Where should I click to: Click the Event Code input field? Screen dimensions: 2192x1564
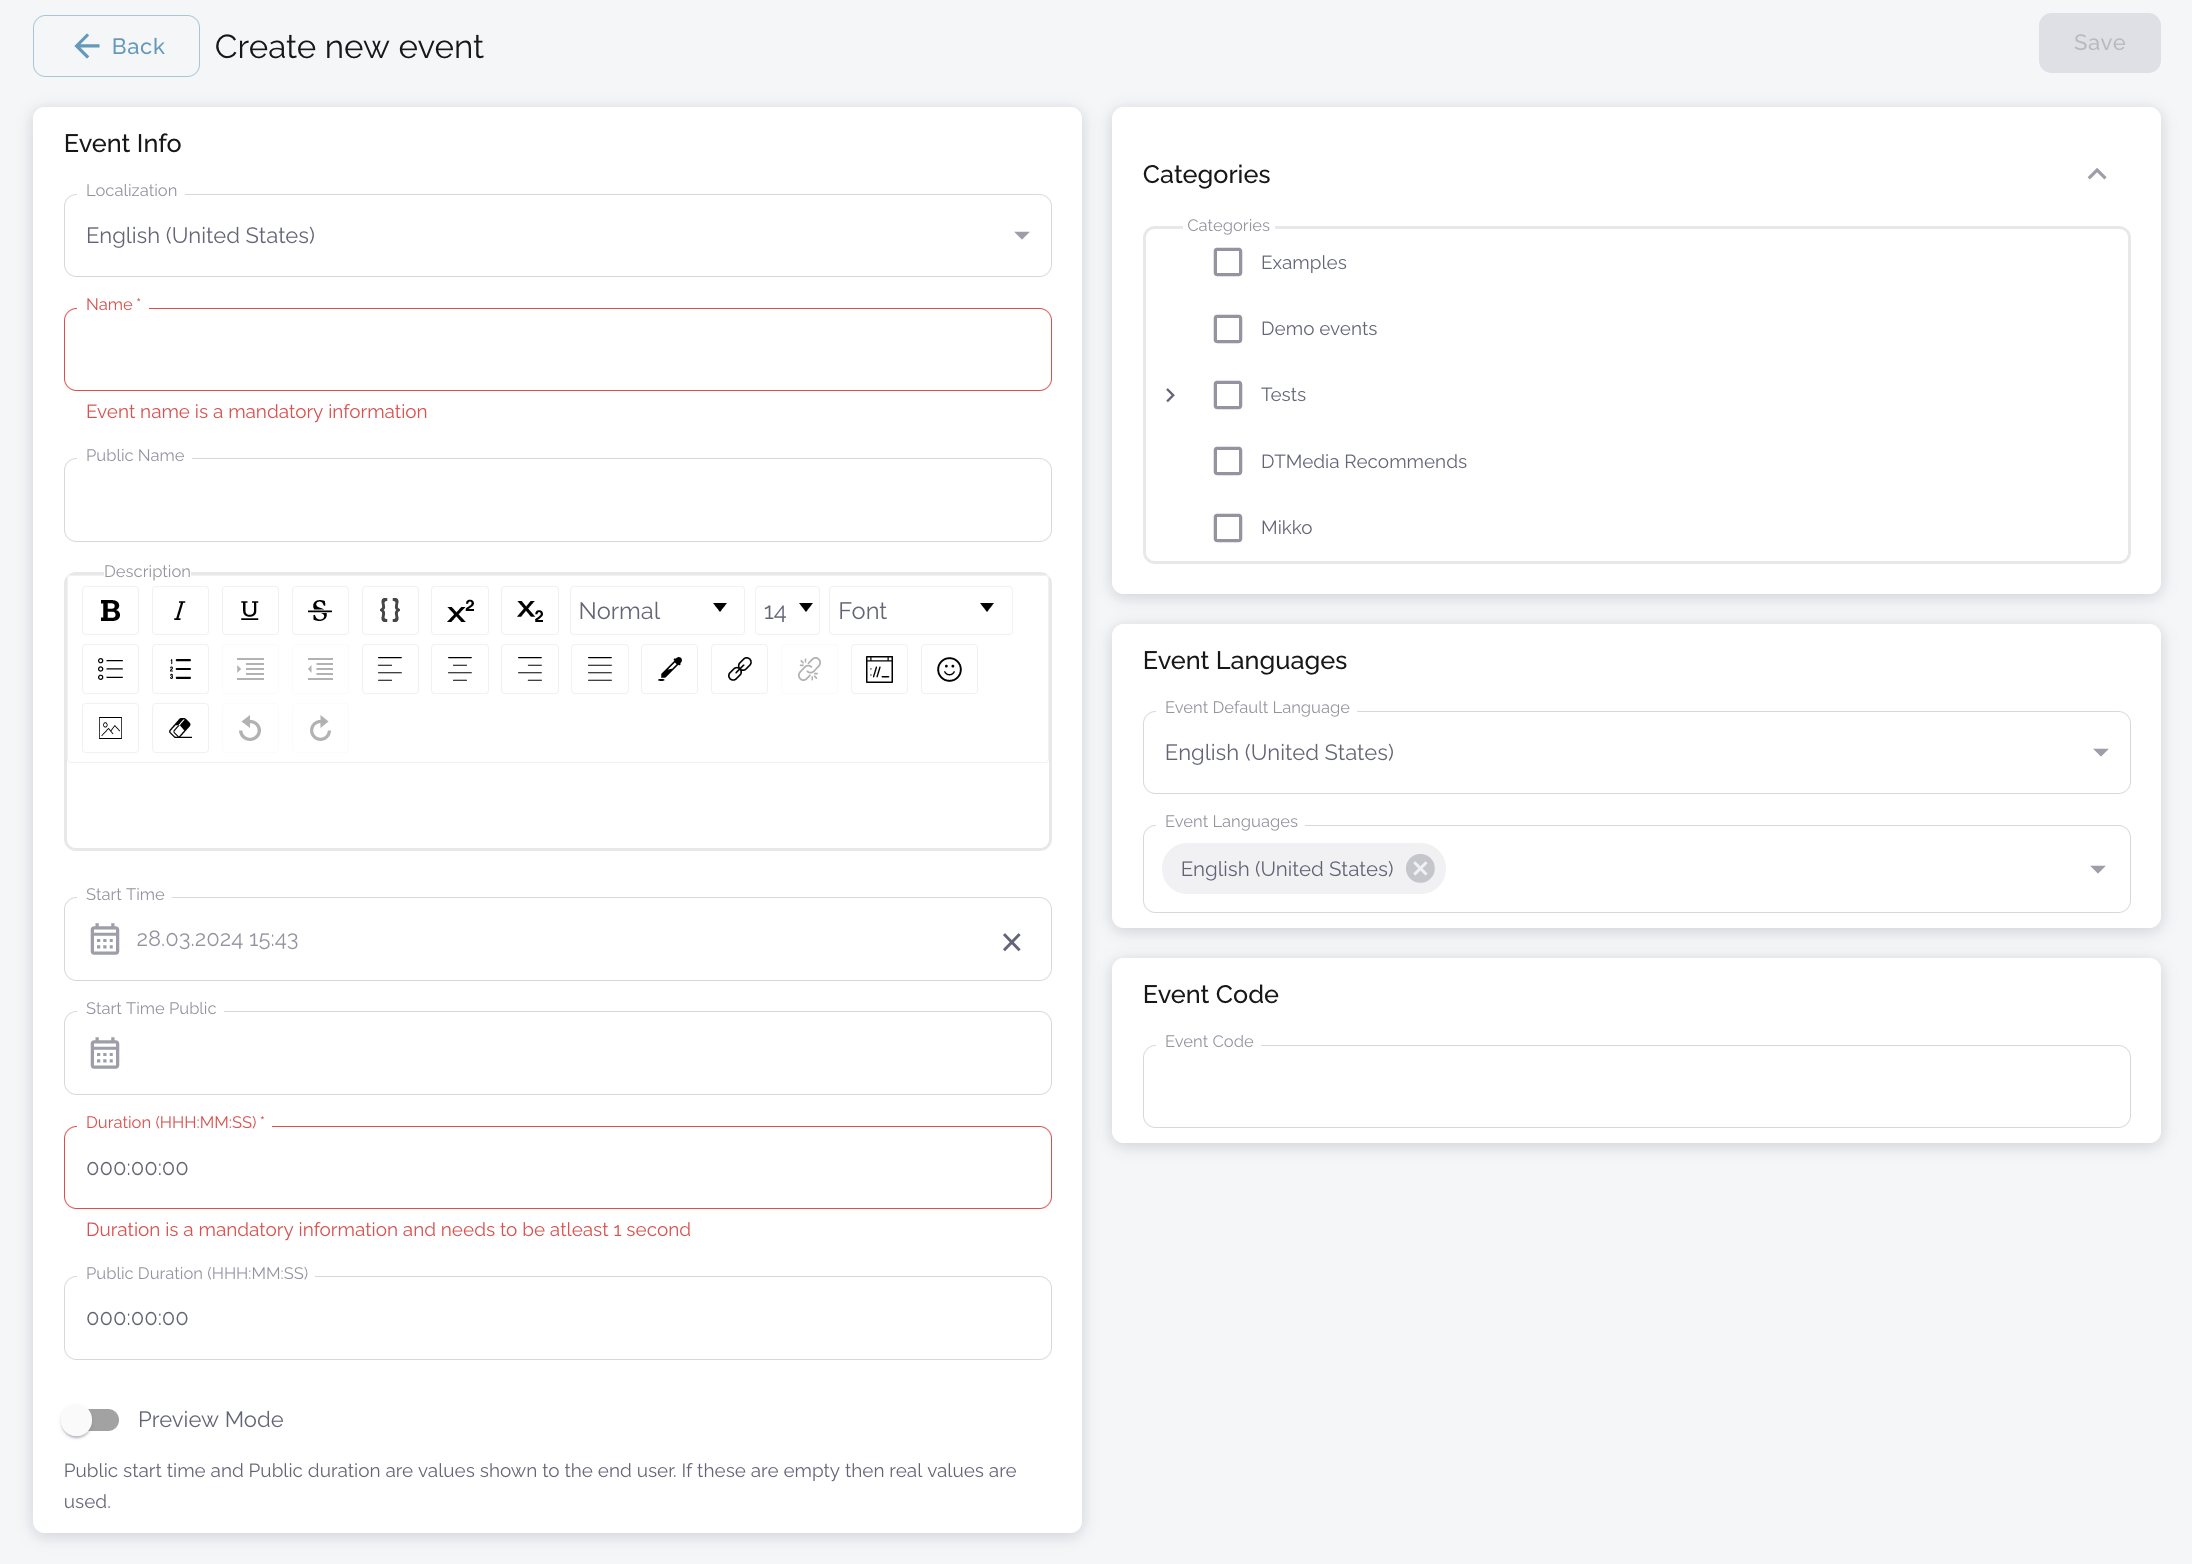[1636, 1088]
